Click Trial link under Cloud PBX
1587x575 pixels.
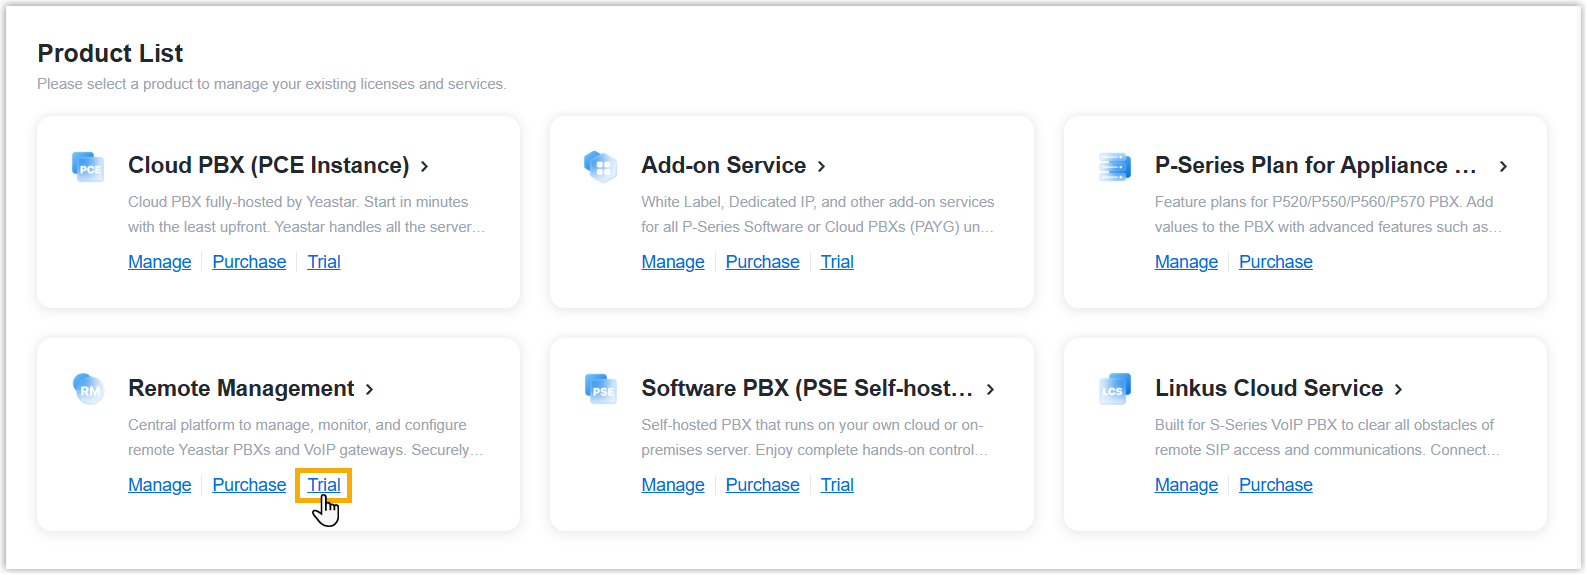click(x=324, y=262)
